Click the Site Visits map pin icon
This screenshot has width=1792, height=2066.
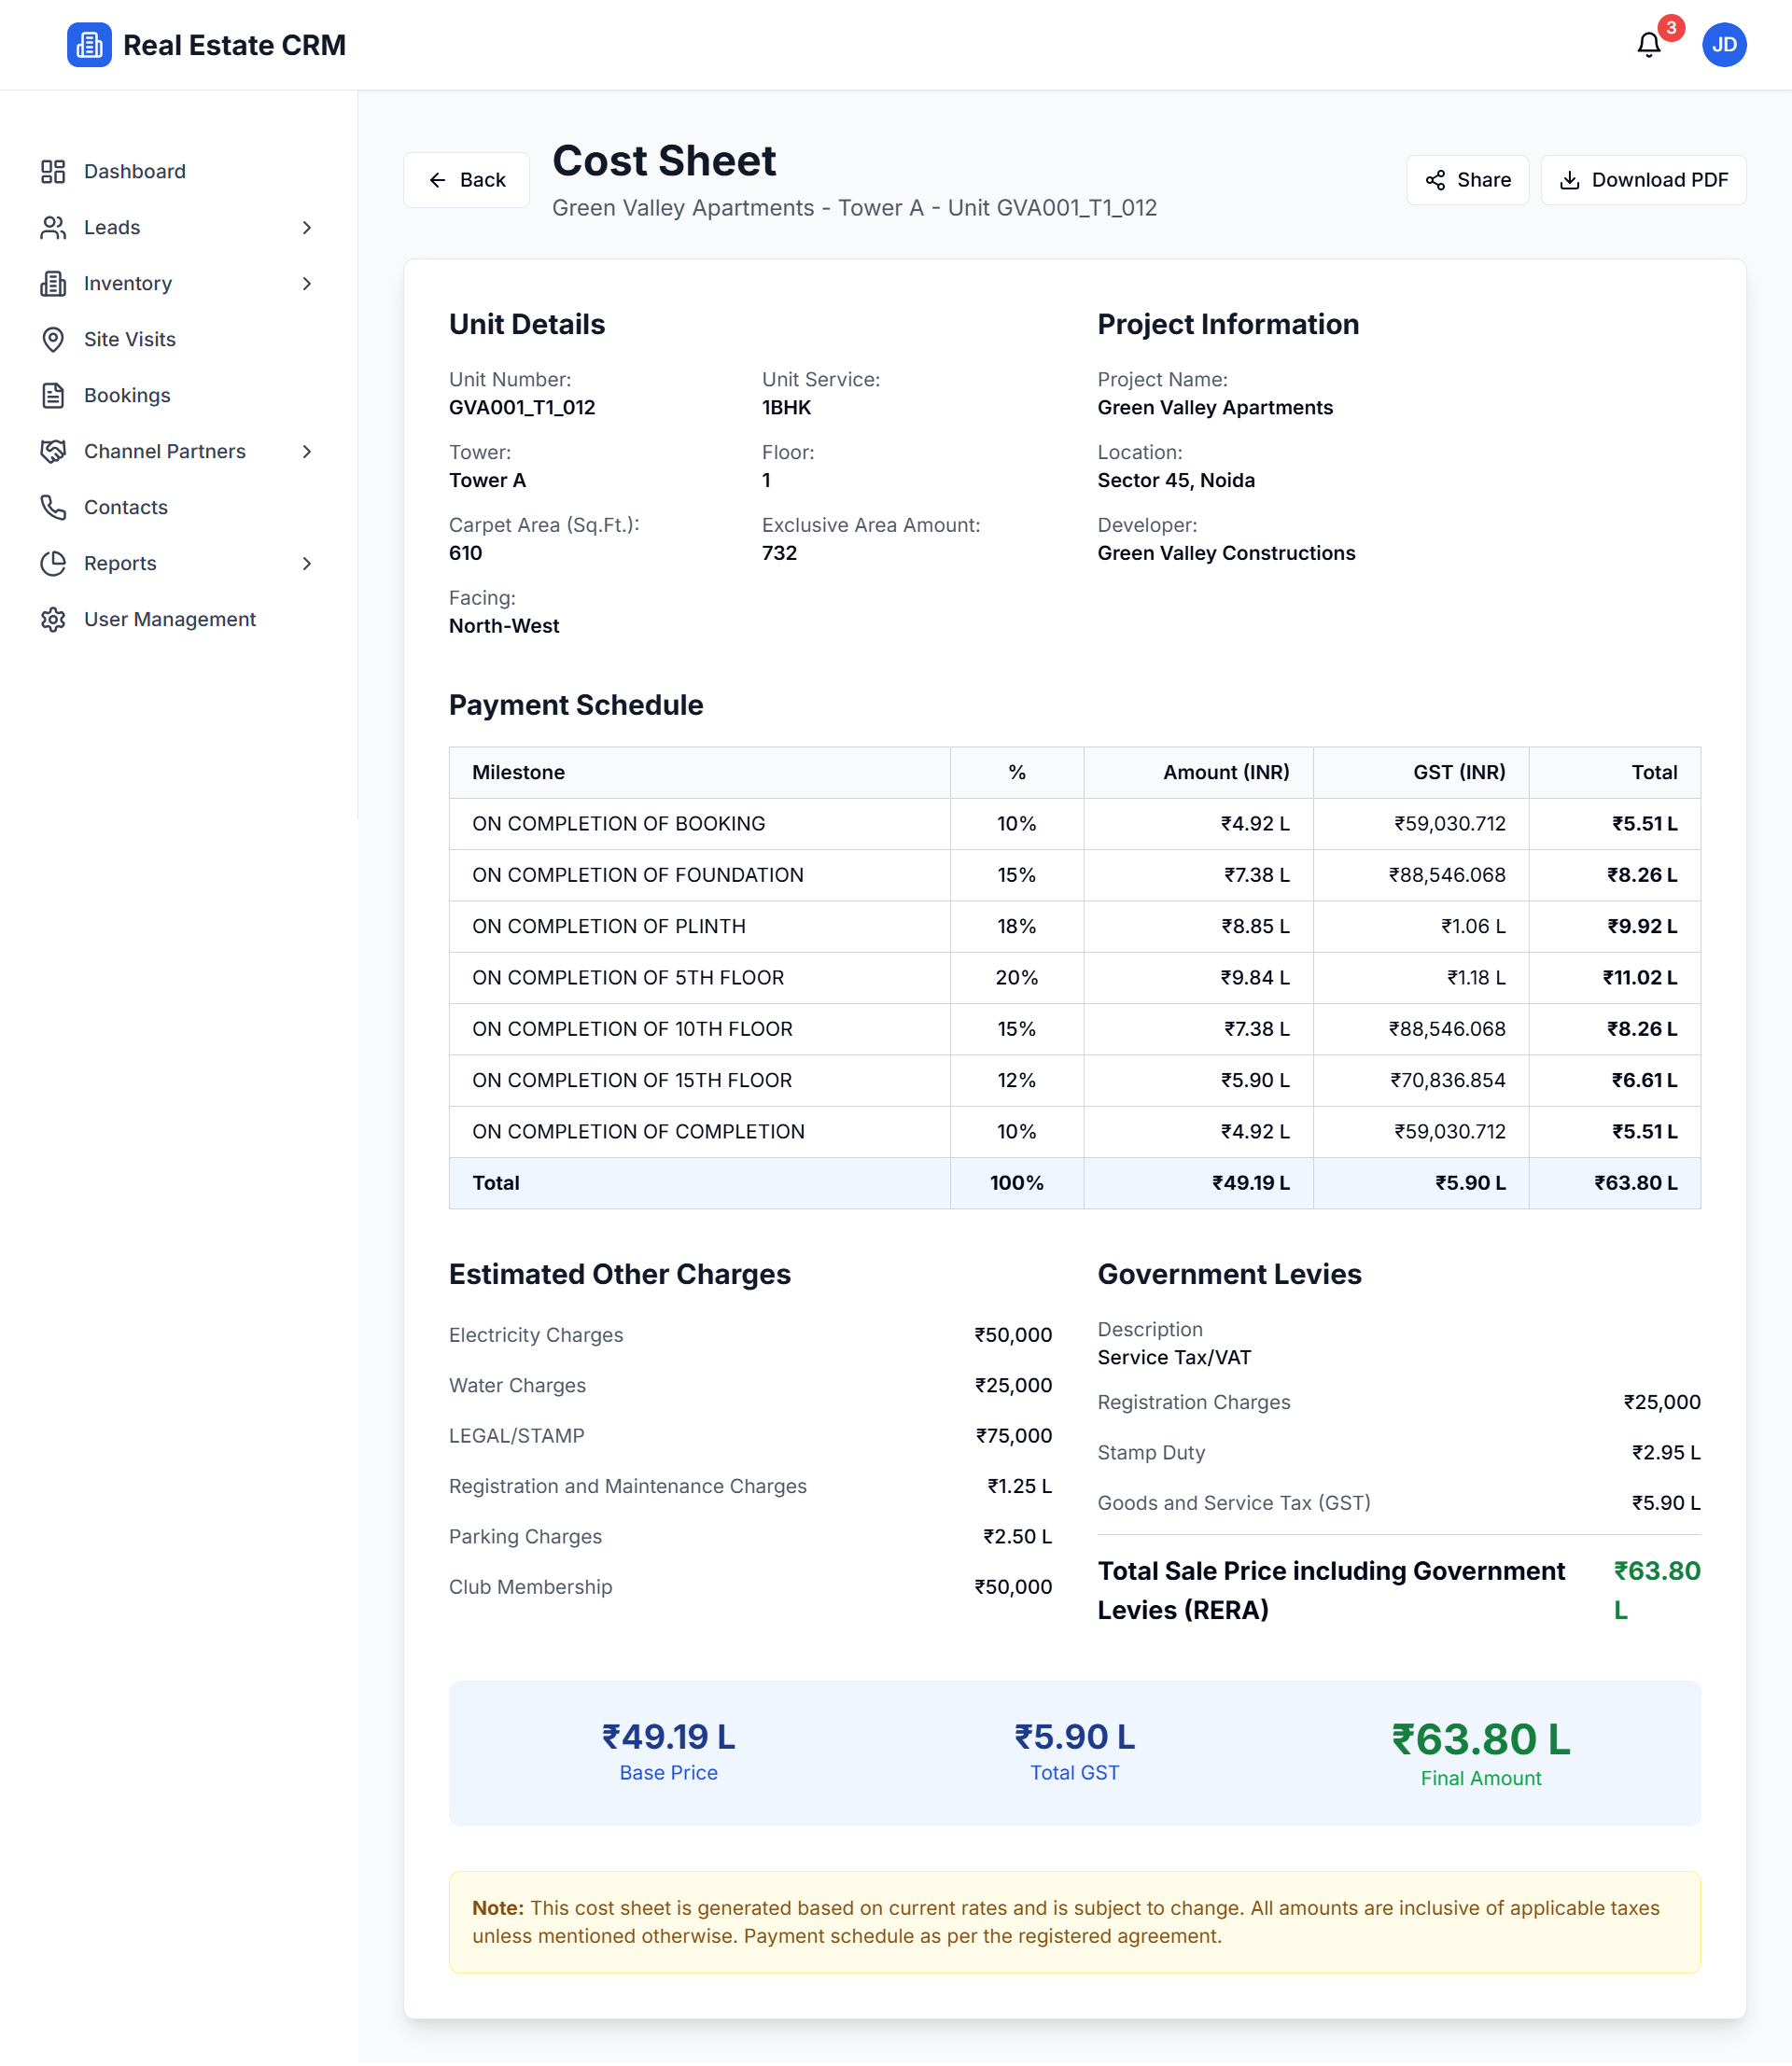pos(53,339)
